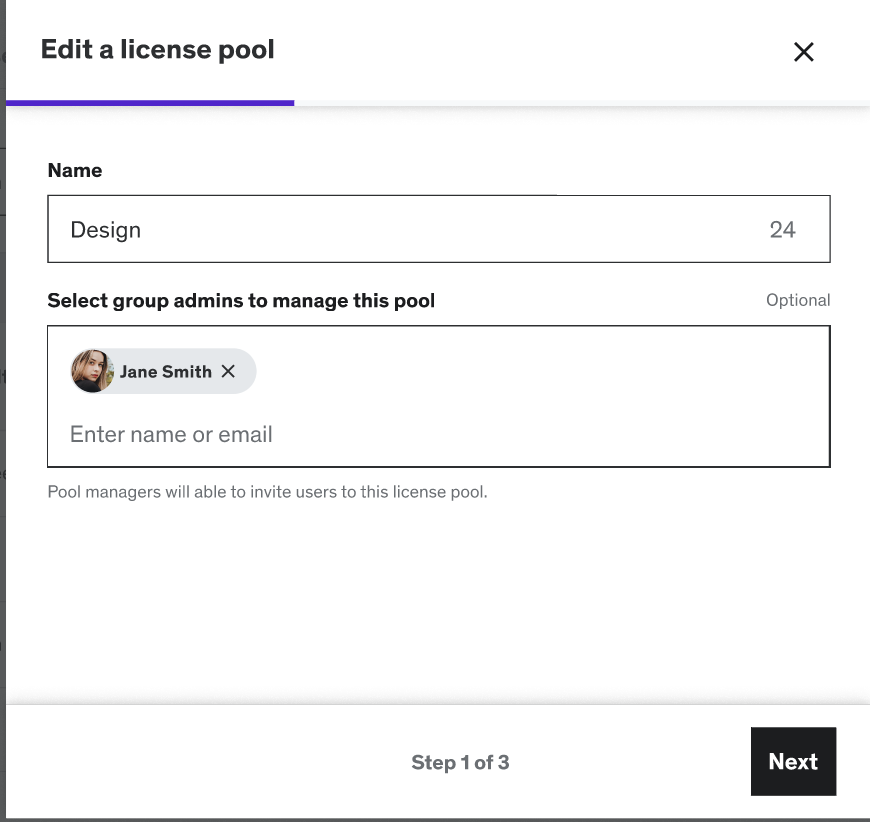Click the Optional tag above admins box

point(797,300)
